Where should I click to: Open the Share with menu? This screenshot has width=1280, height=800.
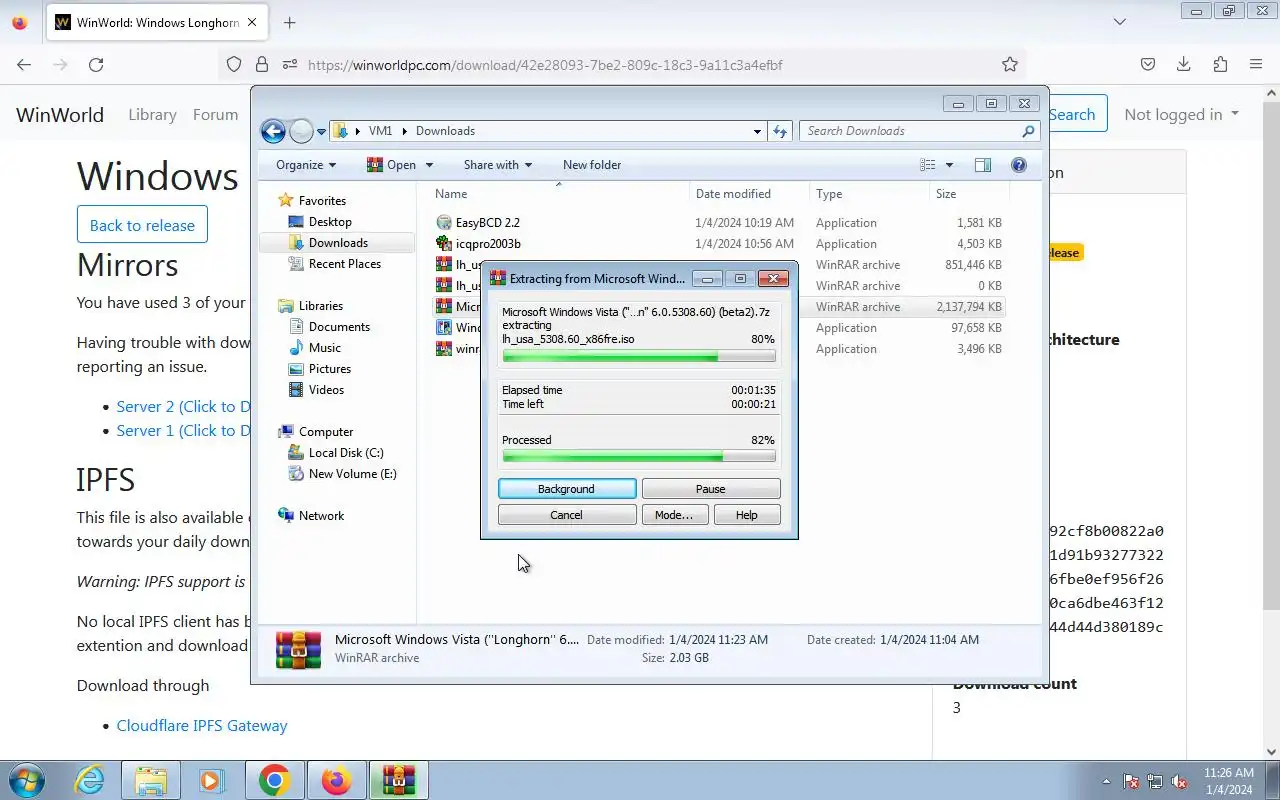(497, 165)
